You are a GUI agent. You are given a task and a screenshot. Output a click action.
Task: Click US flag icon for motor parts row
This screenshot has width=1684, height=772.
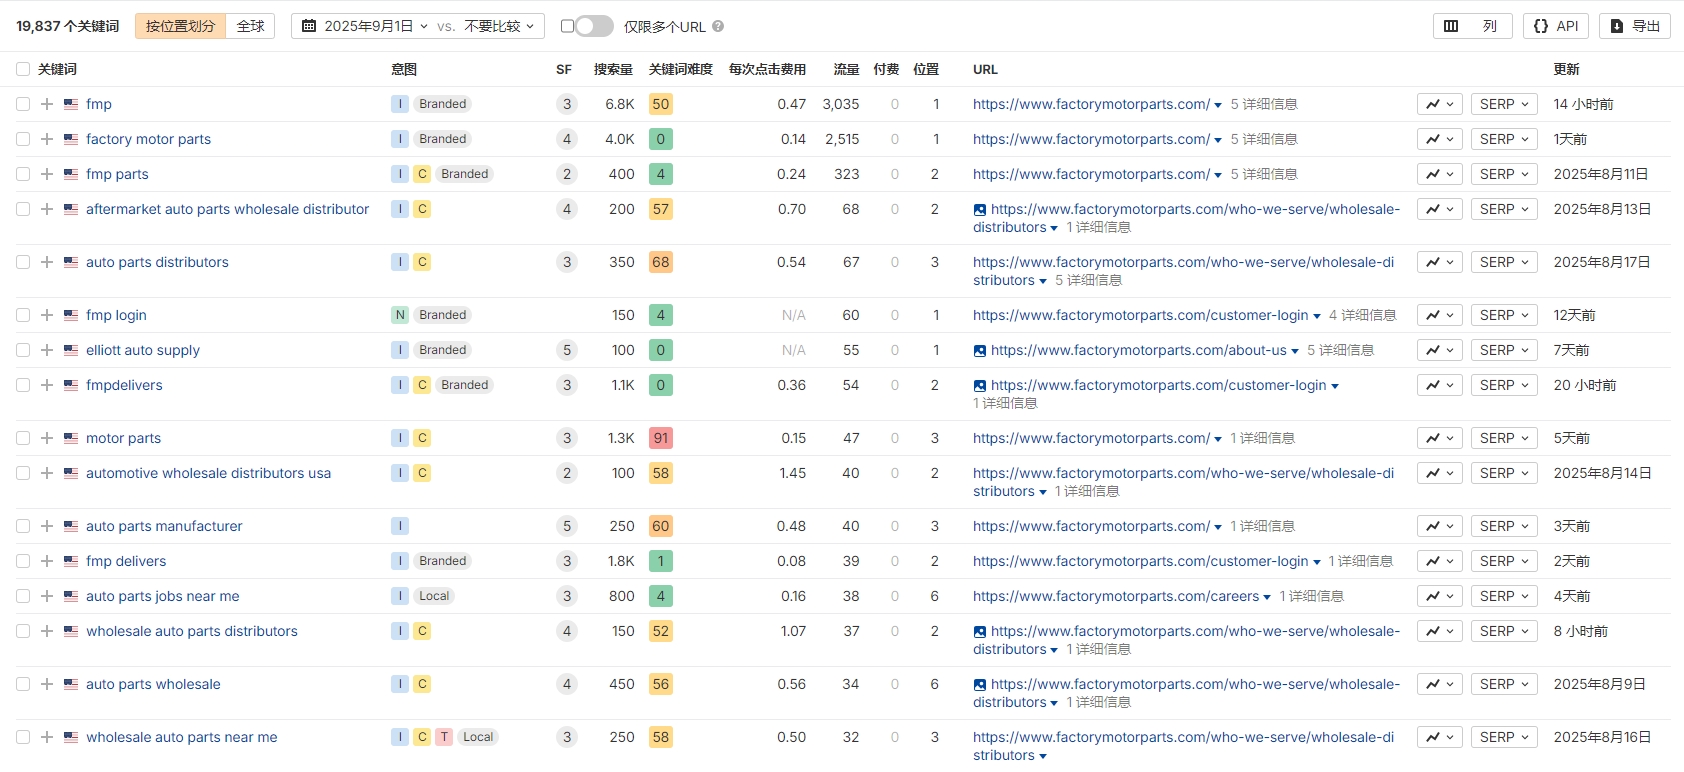click(x=71, y=438)
